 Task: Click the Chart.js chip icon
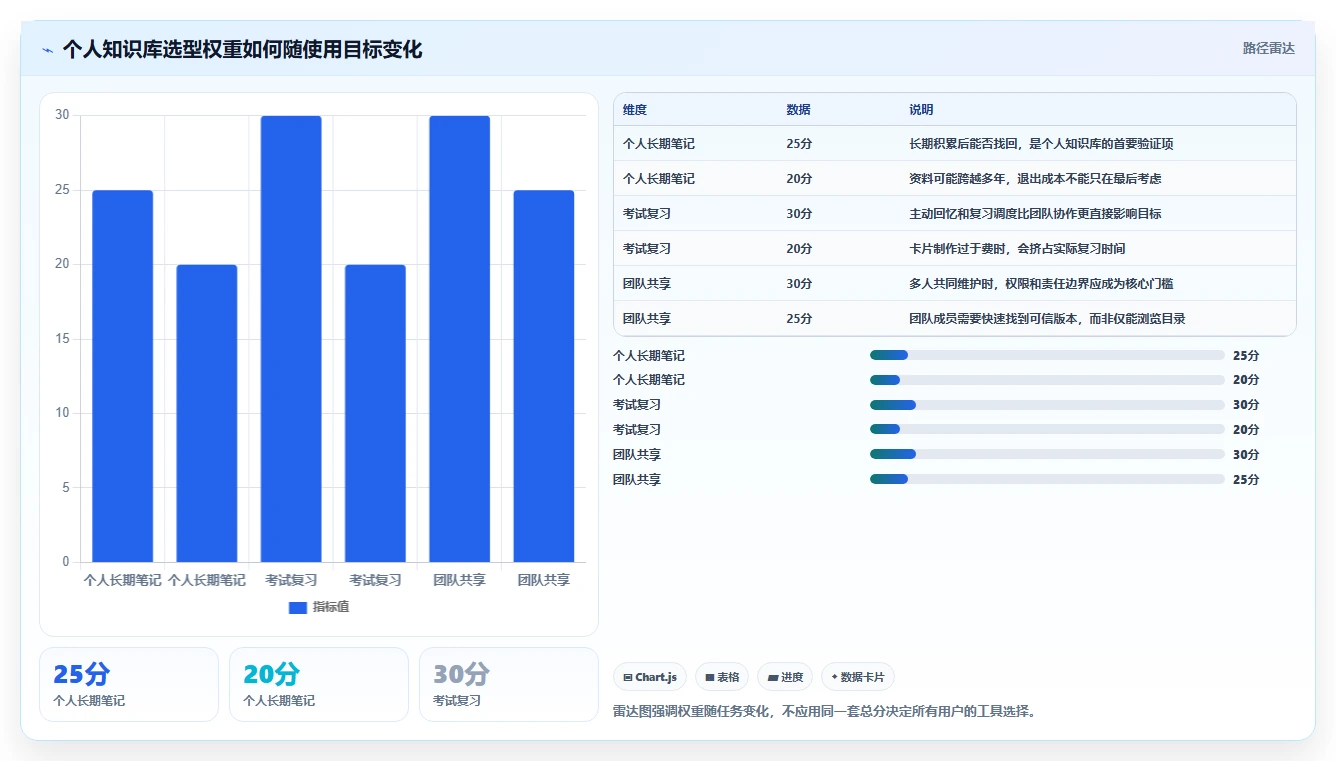pyautogui.click(x=627, y=677)
